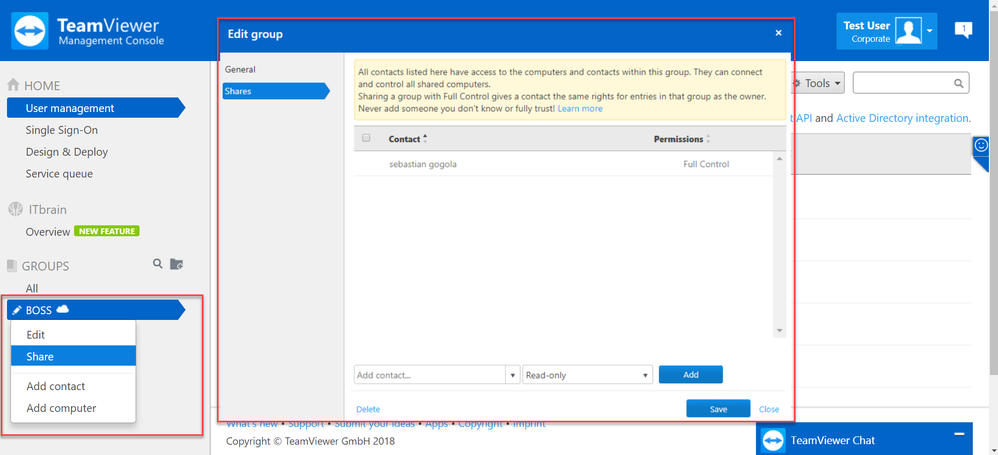The width and height of the screenshot is (998, 455).
Task: Click the TeamViewer Chat logo icon
Action: tap(773, 440)
